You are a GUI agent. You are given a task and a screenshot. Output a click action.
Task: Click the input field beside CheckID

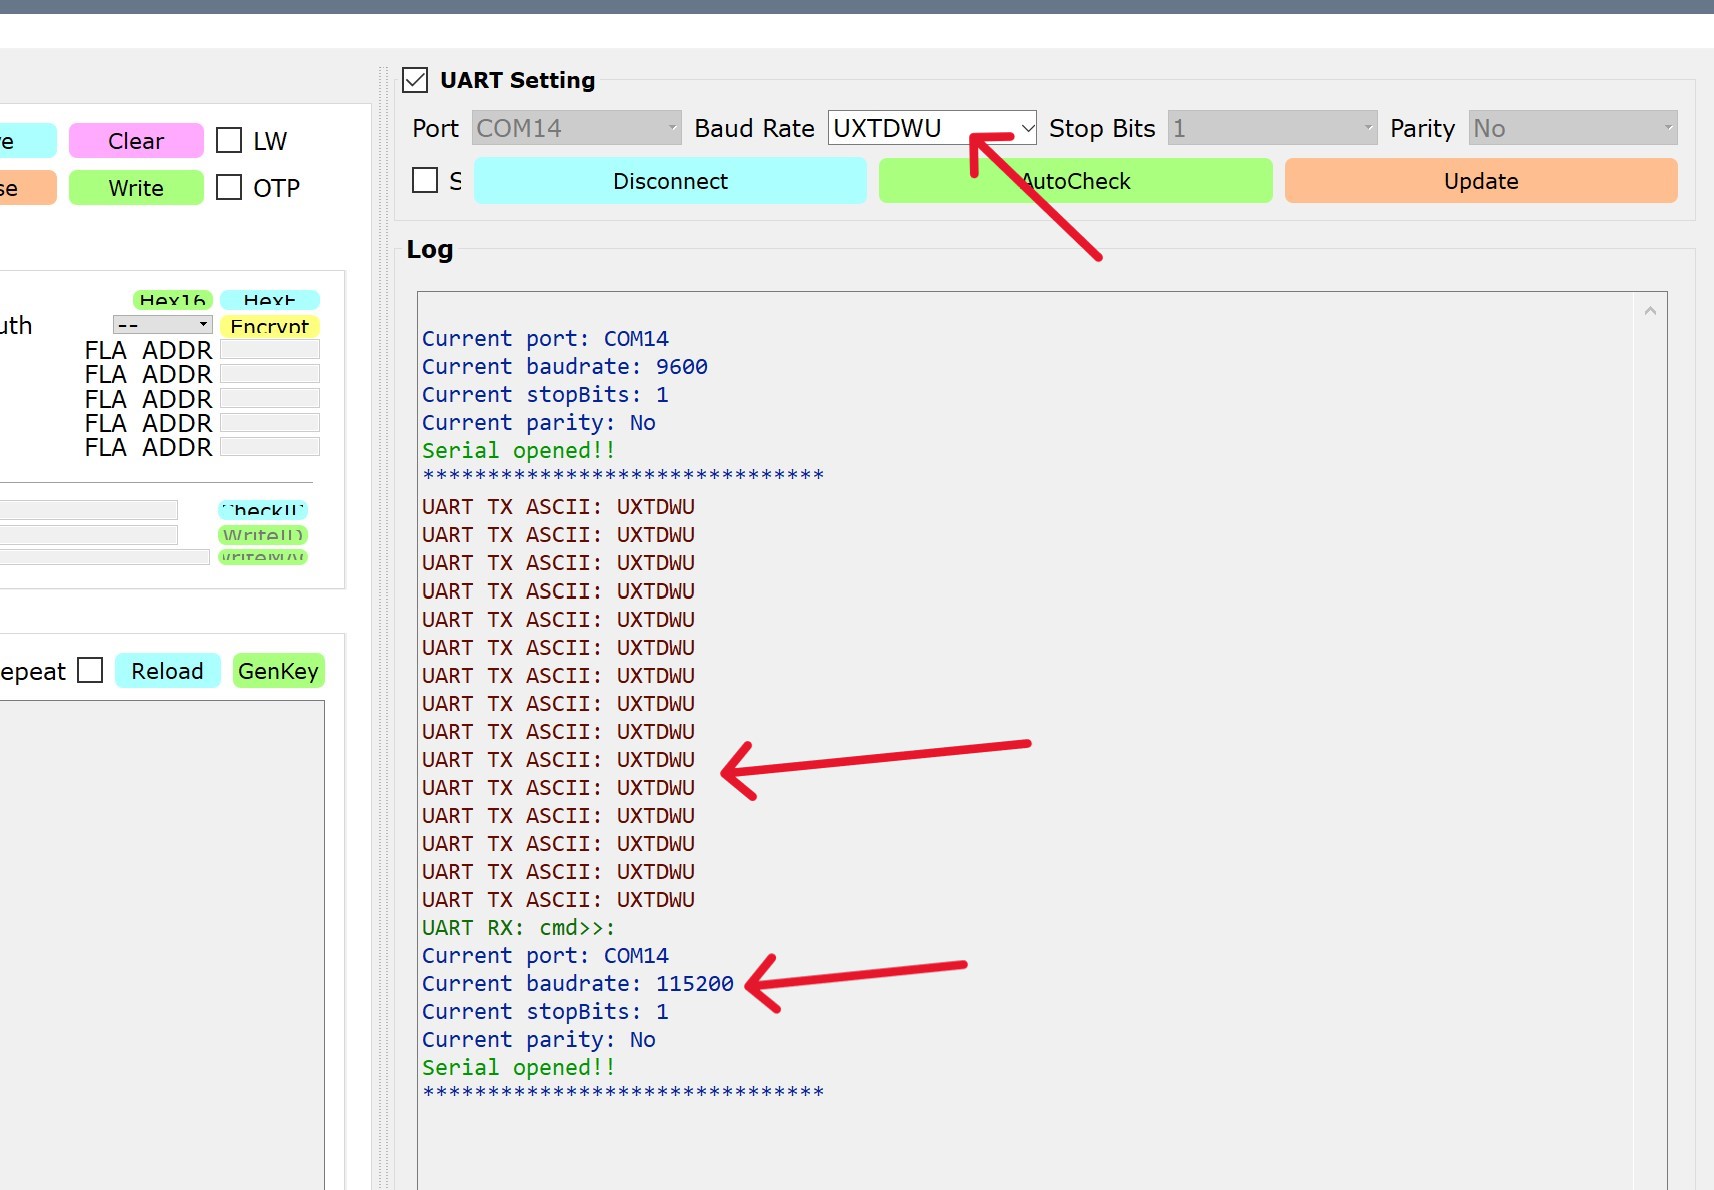point(88,510)
